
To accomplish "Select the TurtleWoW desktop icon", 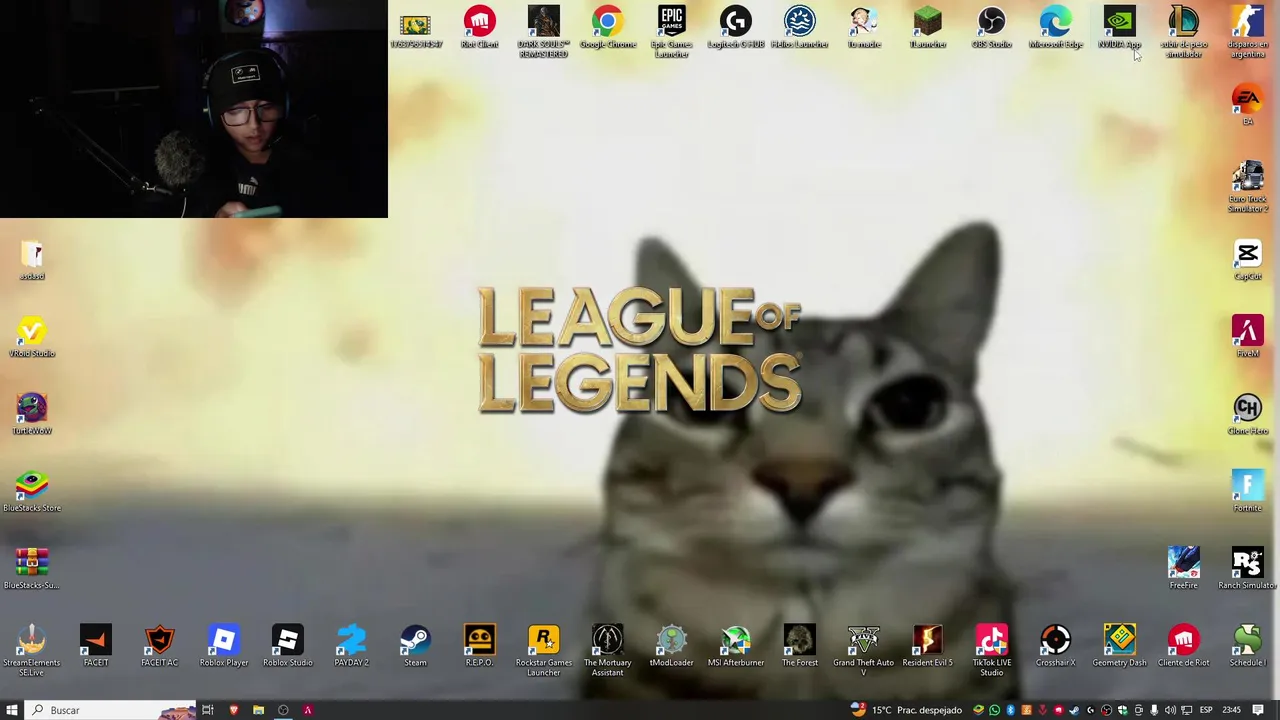I will point(32,412).
